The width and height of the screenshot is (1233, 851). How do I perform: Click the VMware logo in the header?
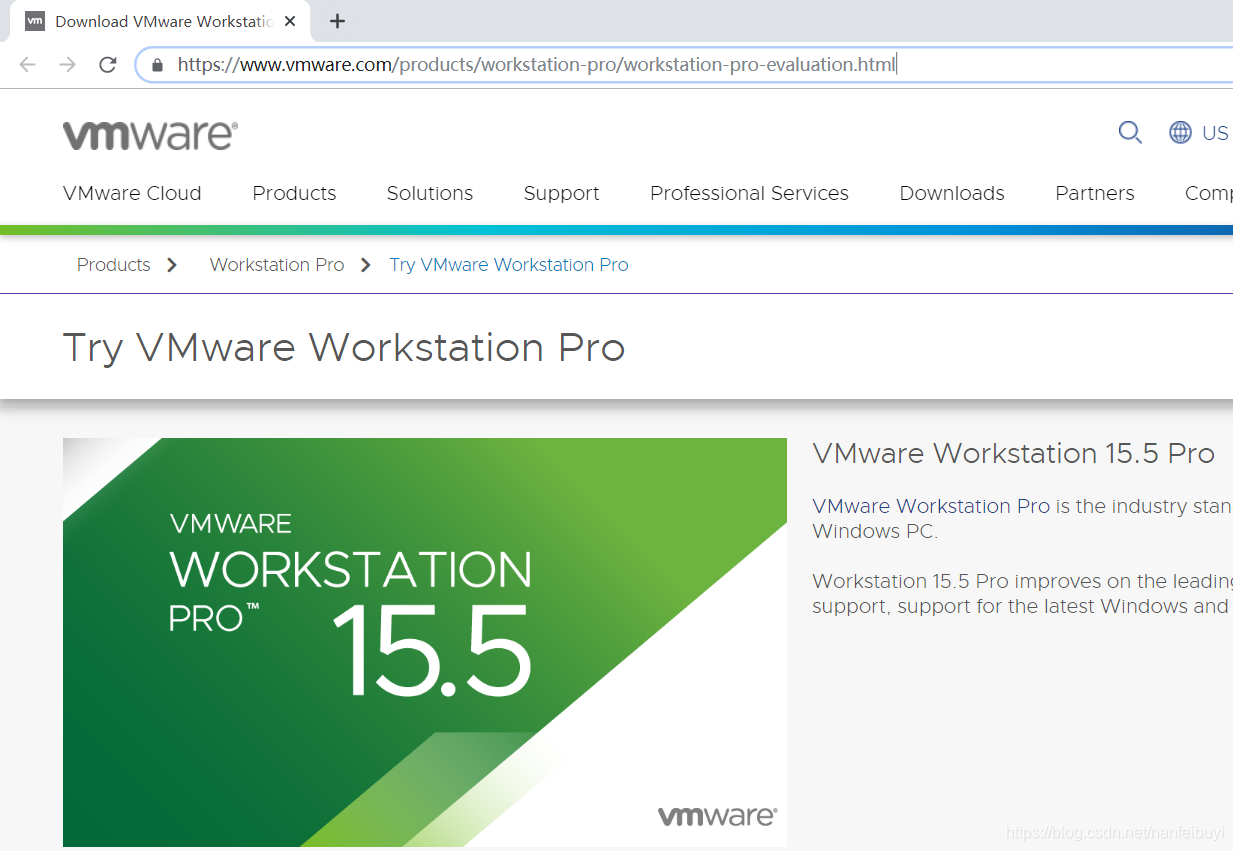point(150,135)
